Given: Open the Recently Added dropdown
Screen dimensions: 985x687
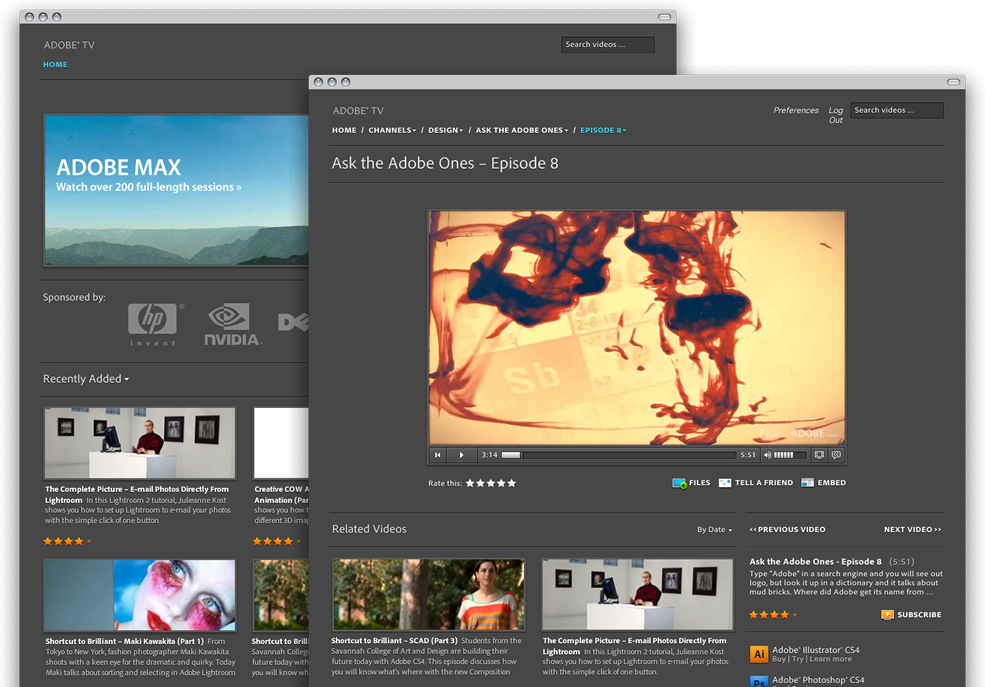Looking at the screenshot, I should [86, 378].
